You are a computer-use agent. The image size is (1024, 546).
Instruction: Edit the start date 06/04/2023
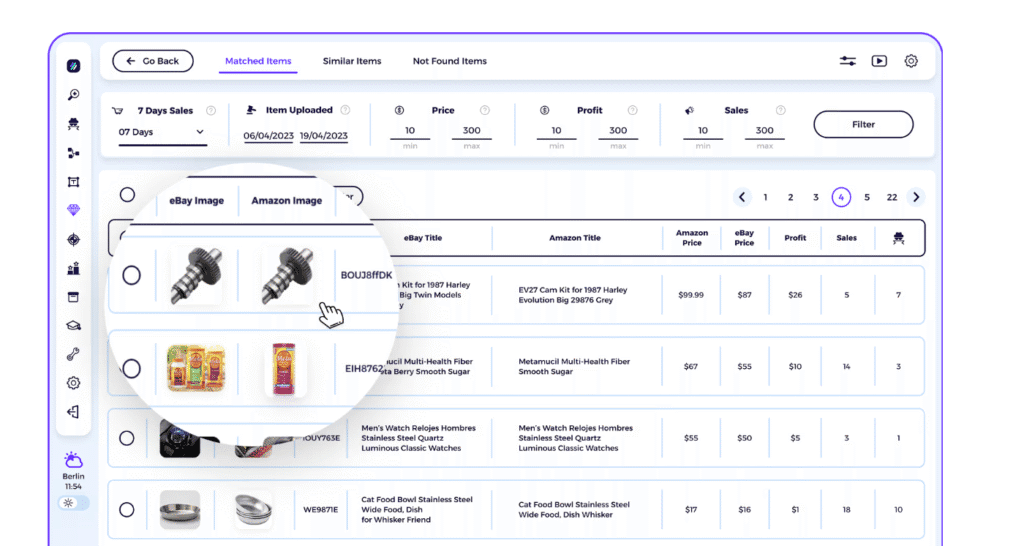[268, 136]
